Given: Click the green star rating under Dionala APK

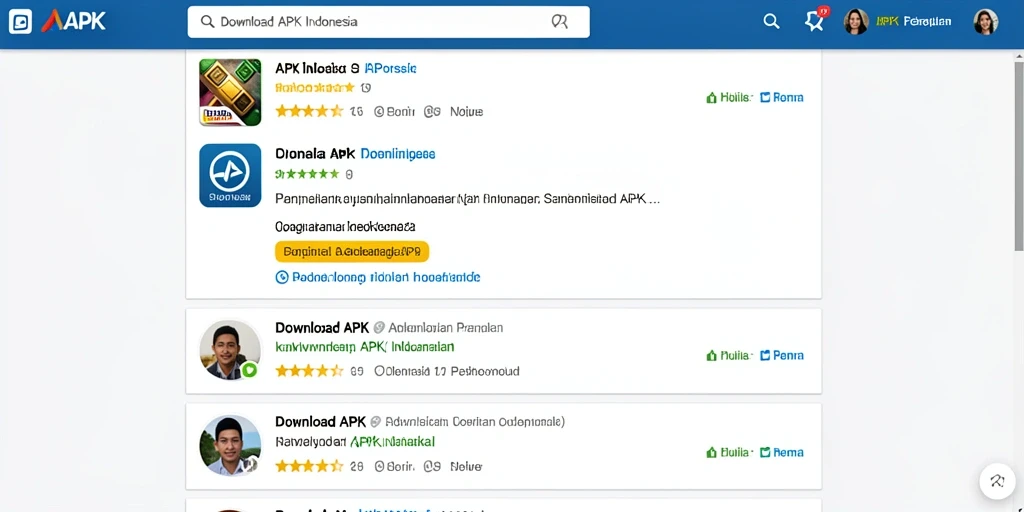Looking at the screenshot, I should [x=308, y=174].
